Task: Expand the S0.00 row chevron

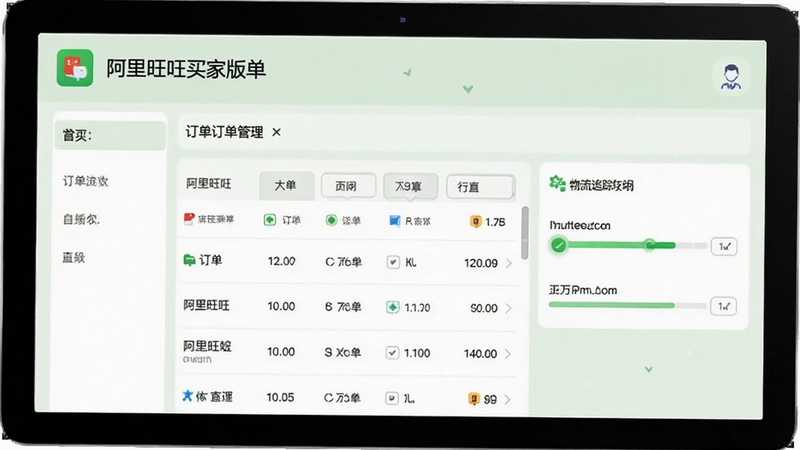Action: pyautogui.click(x=508, y=308)
